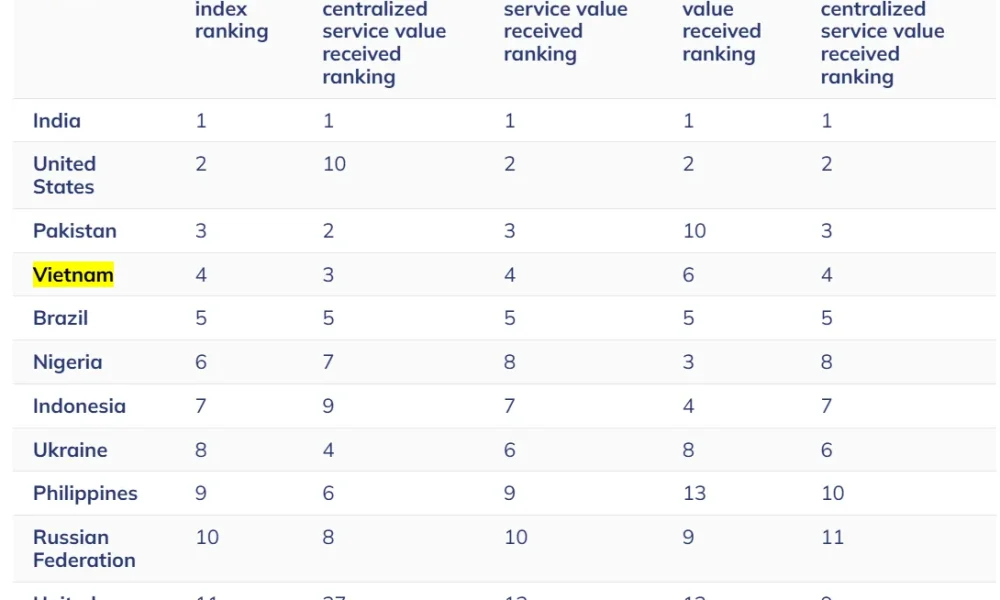Select the India row label

tap(57, 121)
